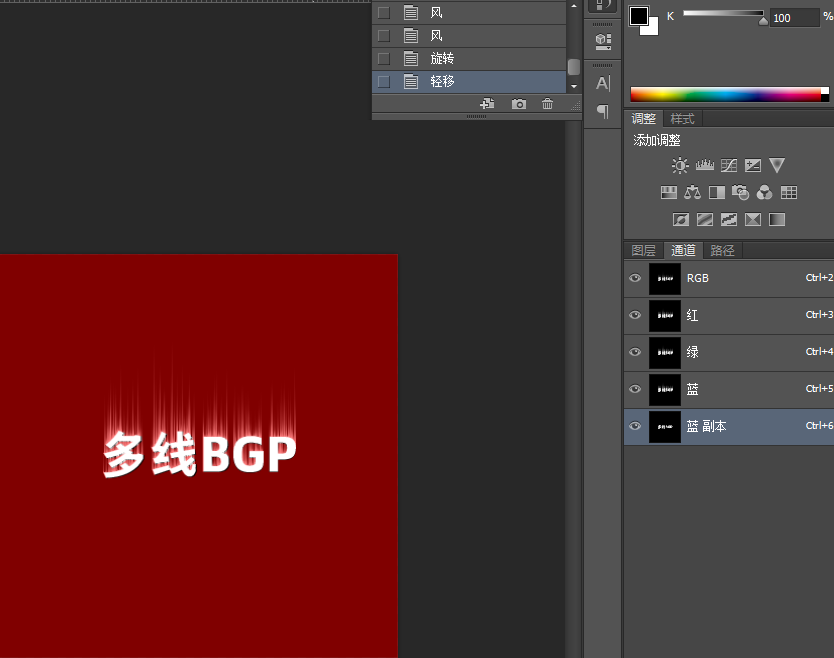Toggle visibility of 蓝 channel
Viewport: 834px width, 658px height.
pos(635,389)
